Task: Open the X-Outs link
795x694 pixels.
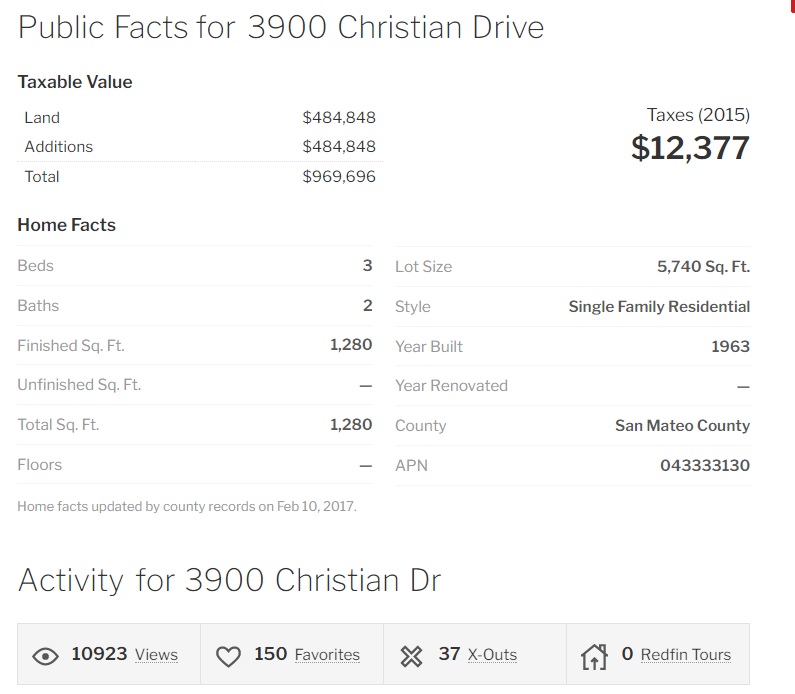Action: coord(492,655)
